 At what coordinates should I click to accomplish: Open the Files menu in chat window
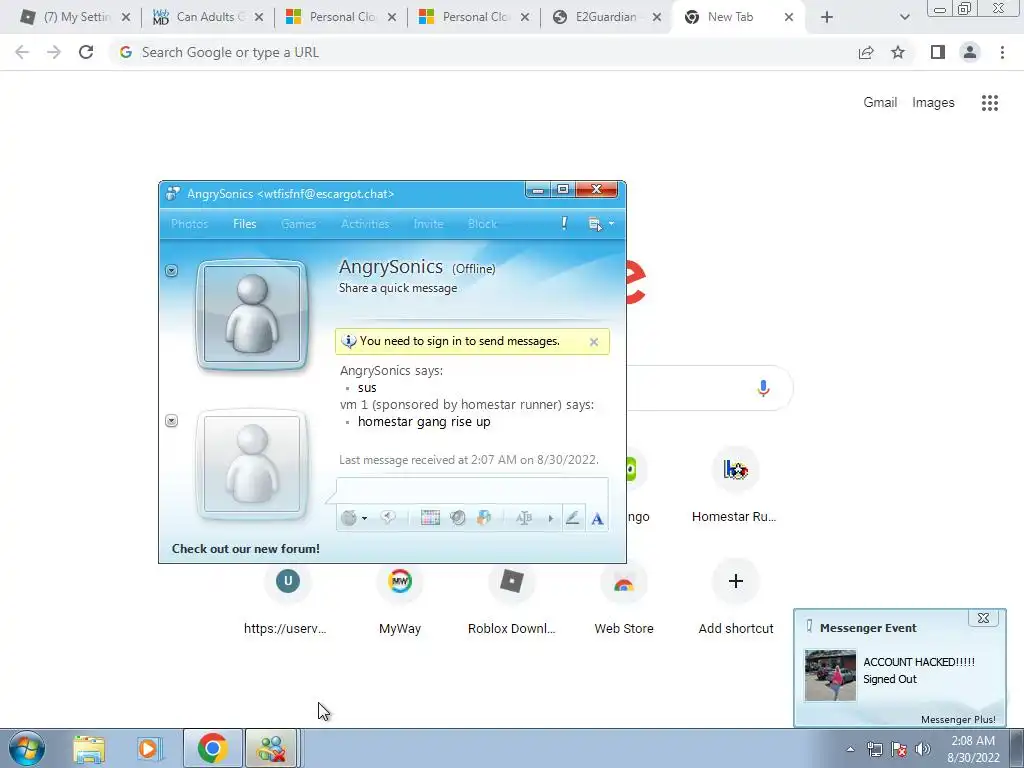point(245,224)
